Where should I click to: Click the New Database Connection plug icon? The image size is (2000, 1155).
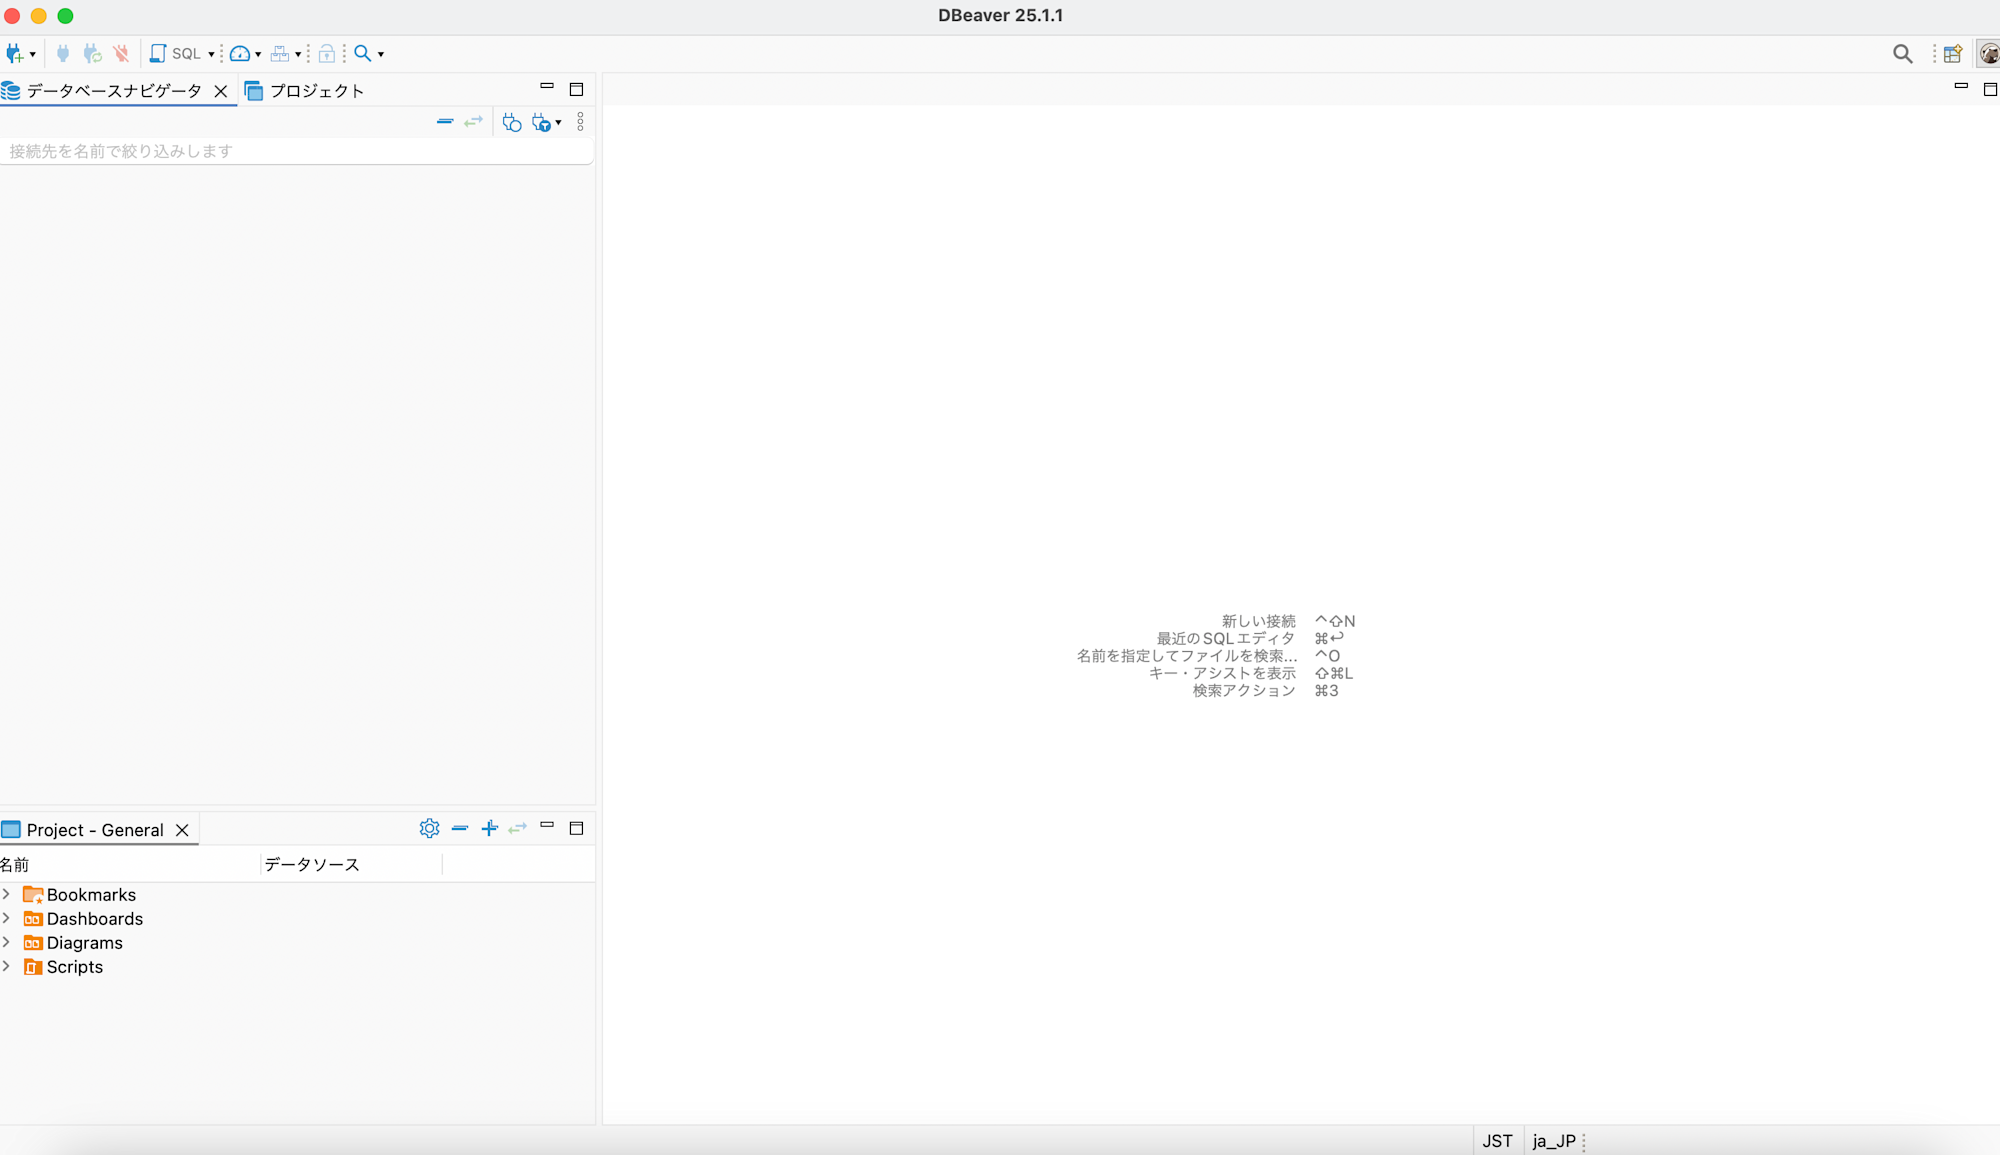point(14,54)
